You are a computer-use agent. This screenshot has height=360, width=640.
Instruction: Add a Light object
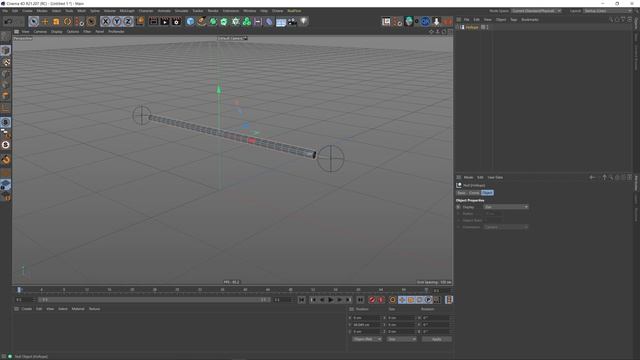(304, 21)
